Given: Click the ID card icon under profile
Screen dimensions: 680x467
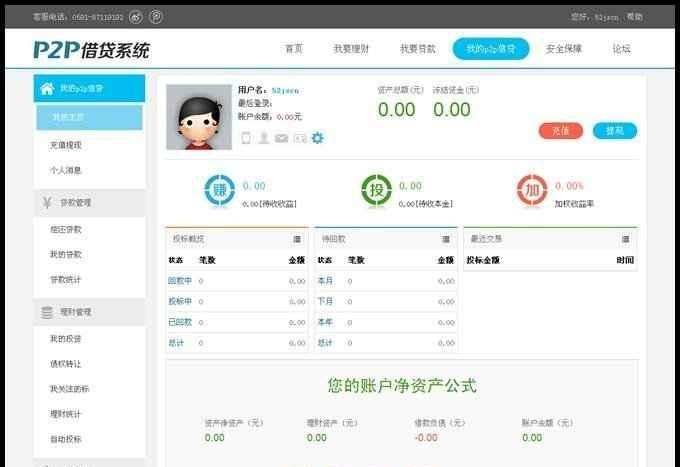Looking at the screenshot, I should click(x=300, y=138).
